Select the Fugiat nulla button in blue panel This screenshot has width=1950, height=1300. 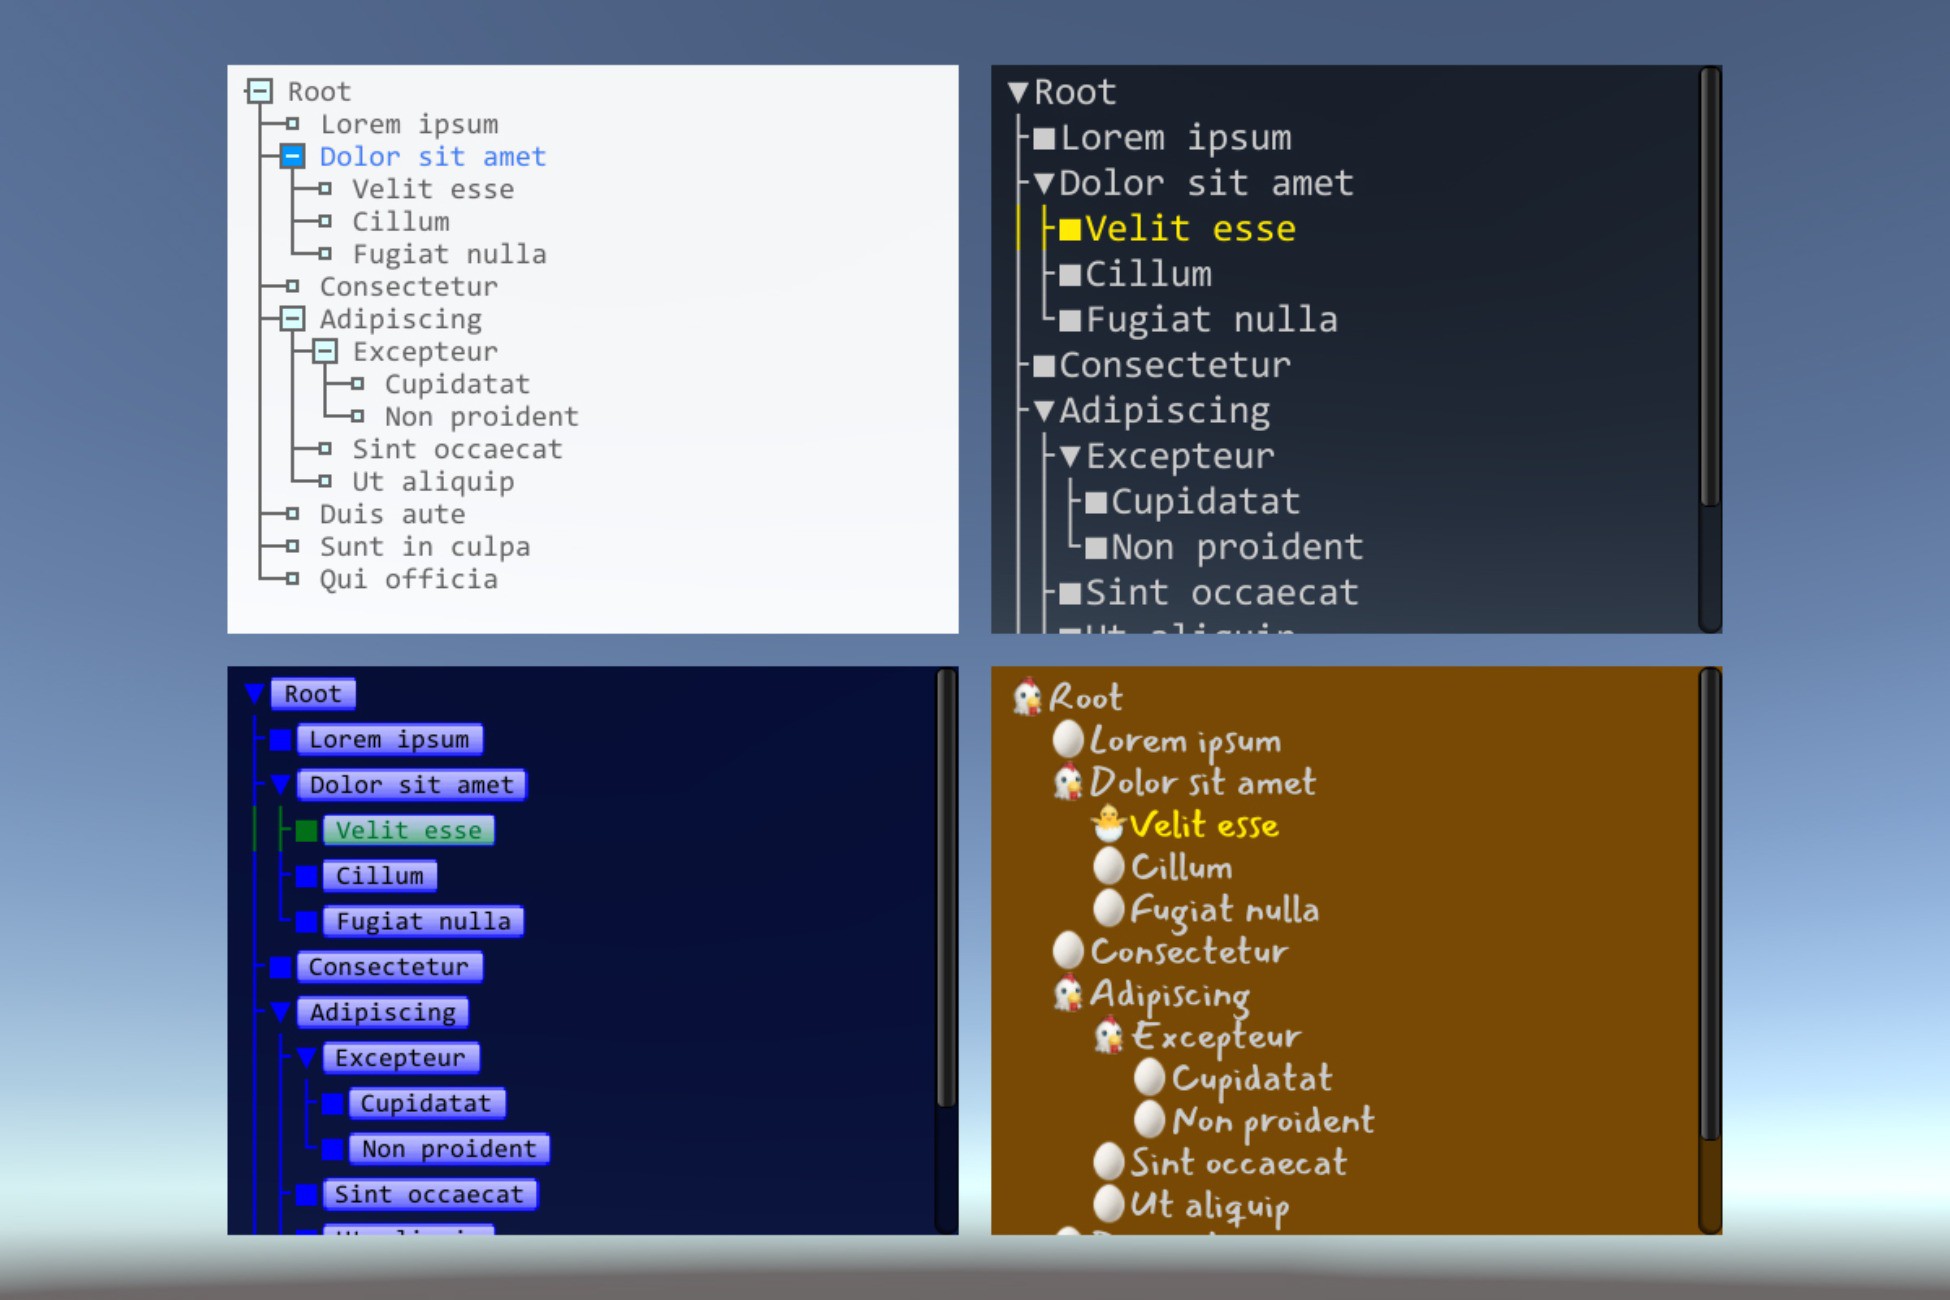pyautogui.click(x=422, y=920)
